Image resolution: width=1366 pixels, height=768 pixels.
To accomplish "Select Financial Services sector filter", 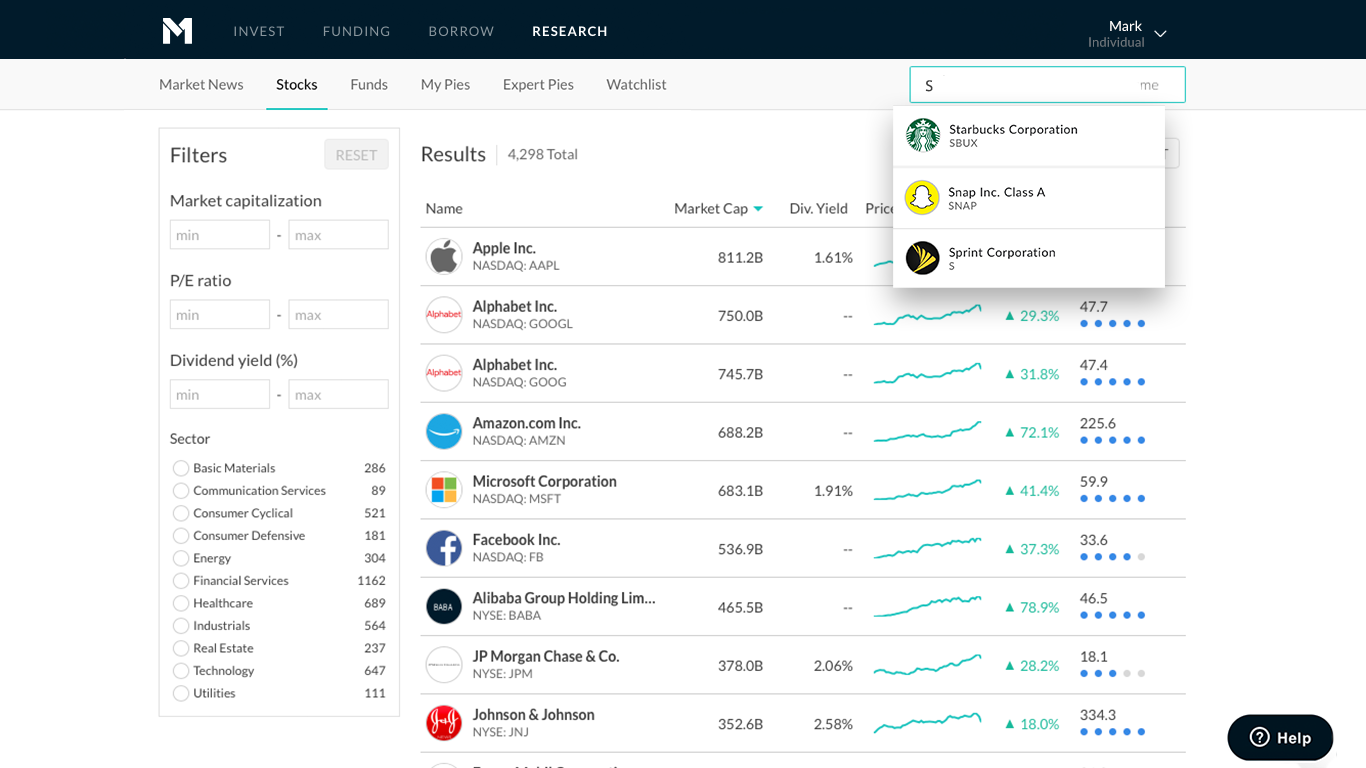I will coord(181,581).
